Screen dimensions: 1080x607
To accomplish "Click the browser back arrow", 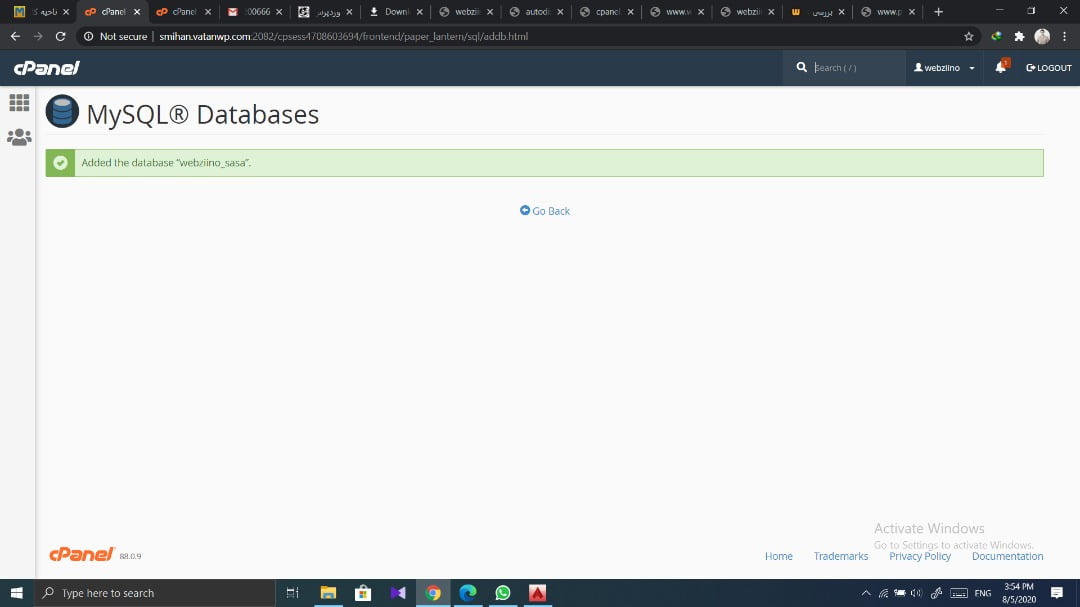I will coord(15,36).
